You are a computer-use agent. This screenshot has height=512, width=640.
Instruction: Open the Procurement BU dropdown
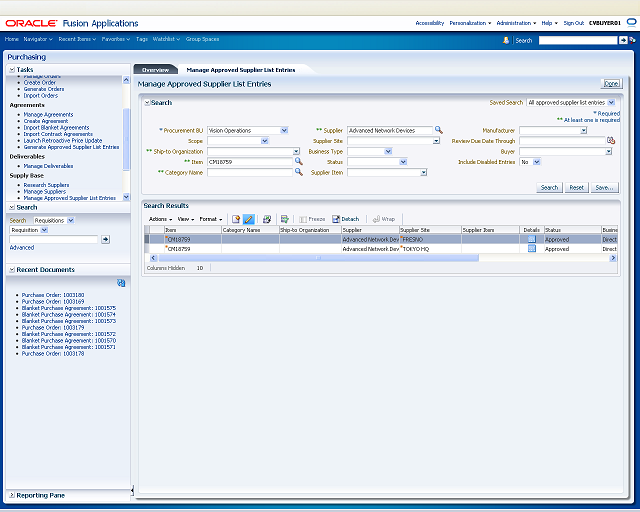tap(284, 130)
